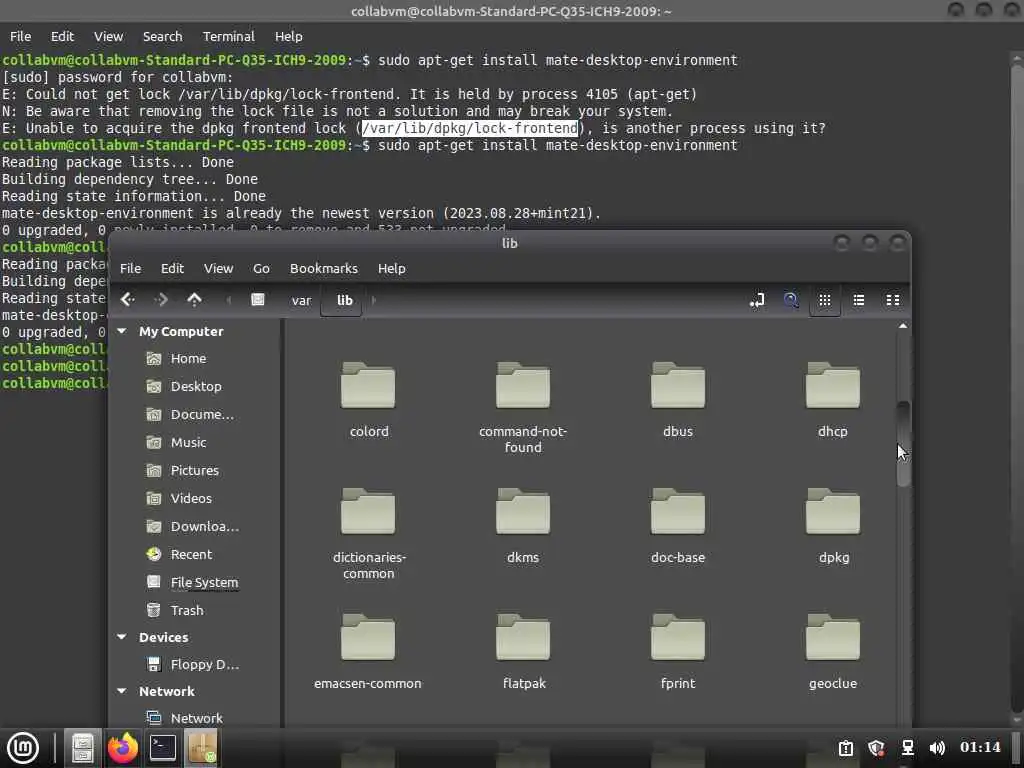Viewport: 1024px width, 768px height.
Task: Click the scroll-up arrow in file view
Action: pyautogui.click(x=903, y=326)
